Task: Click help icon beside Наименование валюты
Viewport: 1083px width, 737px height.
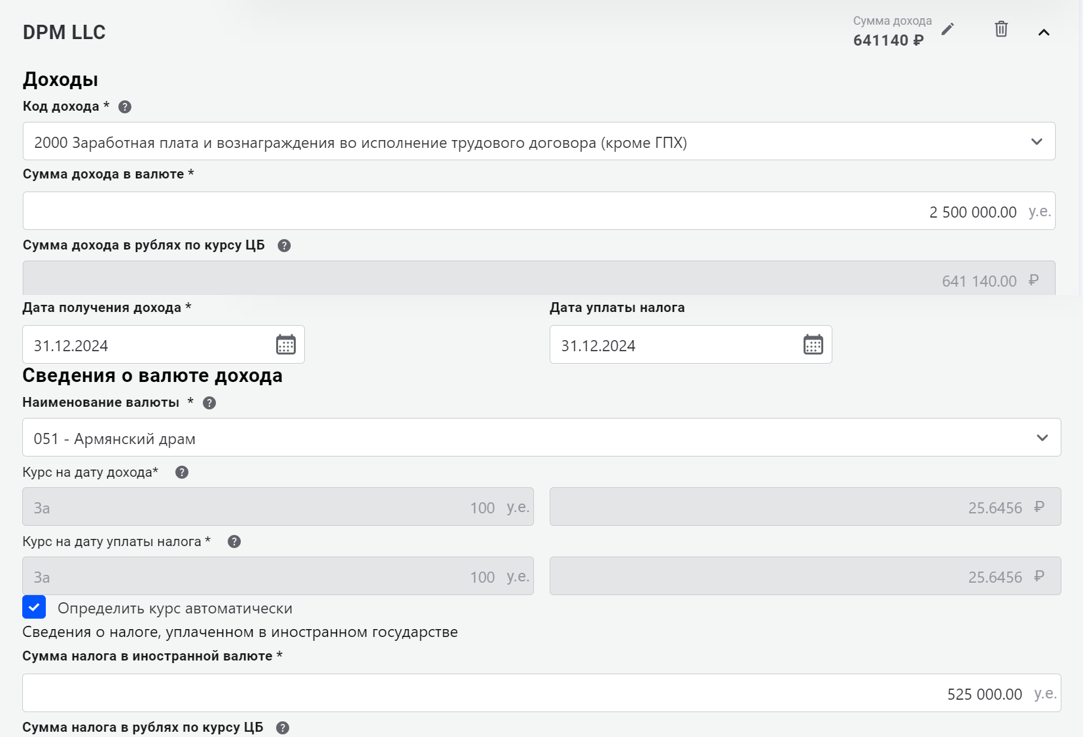Action: 209,403
